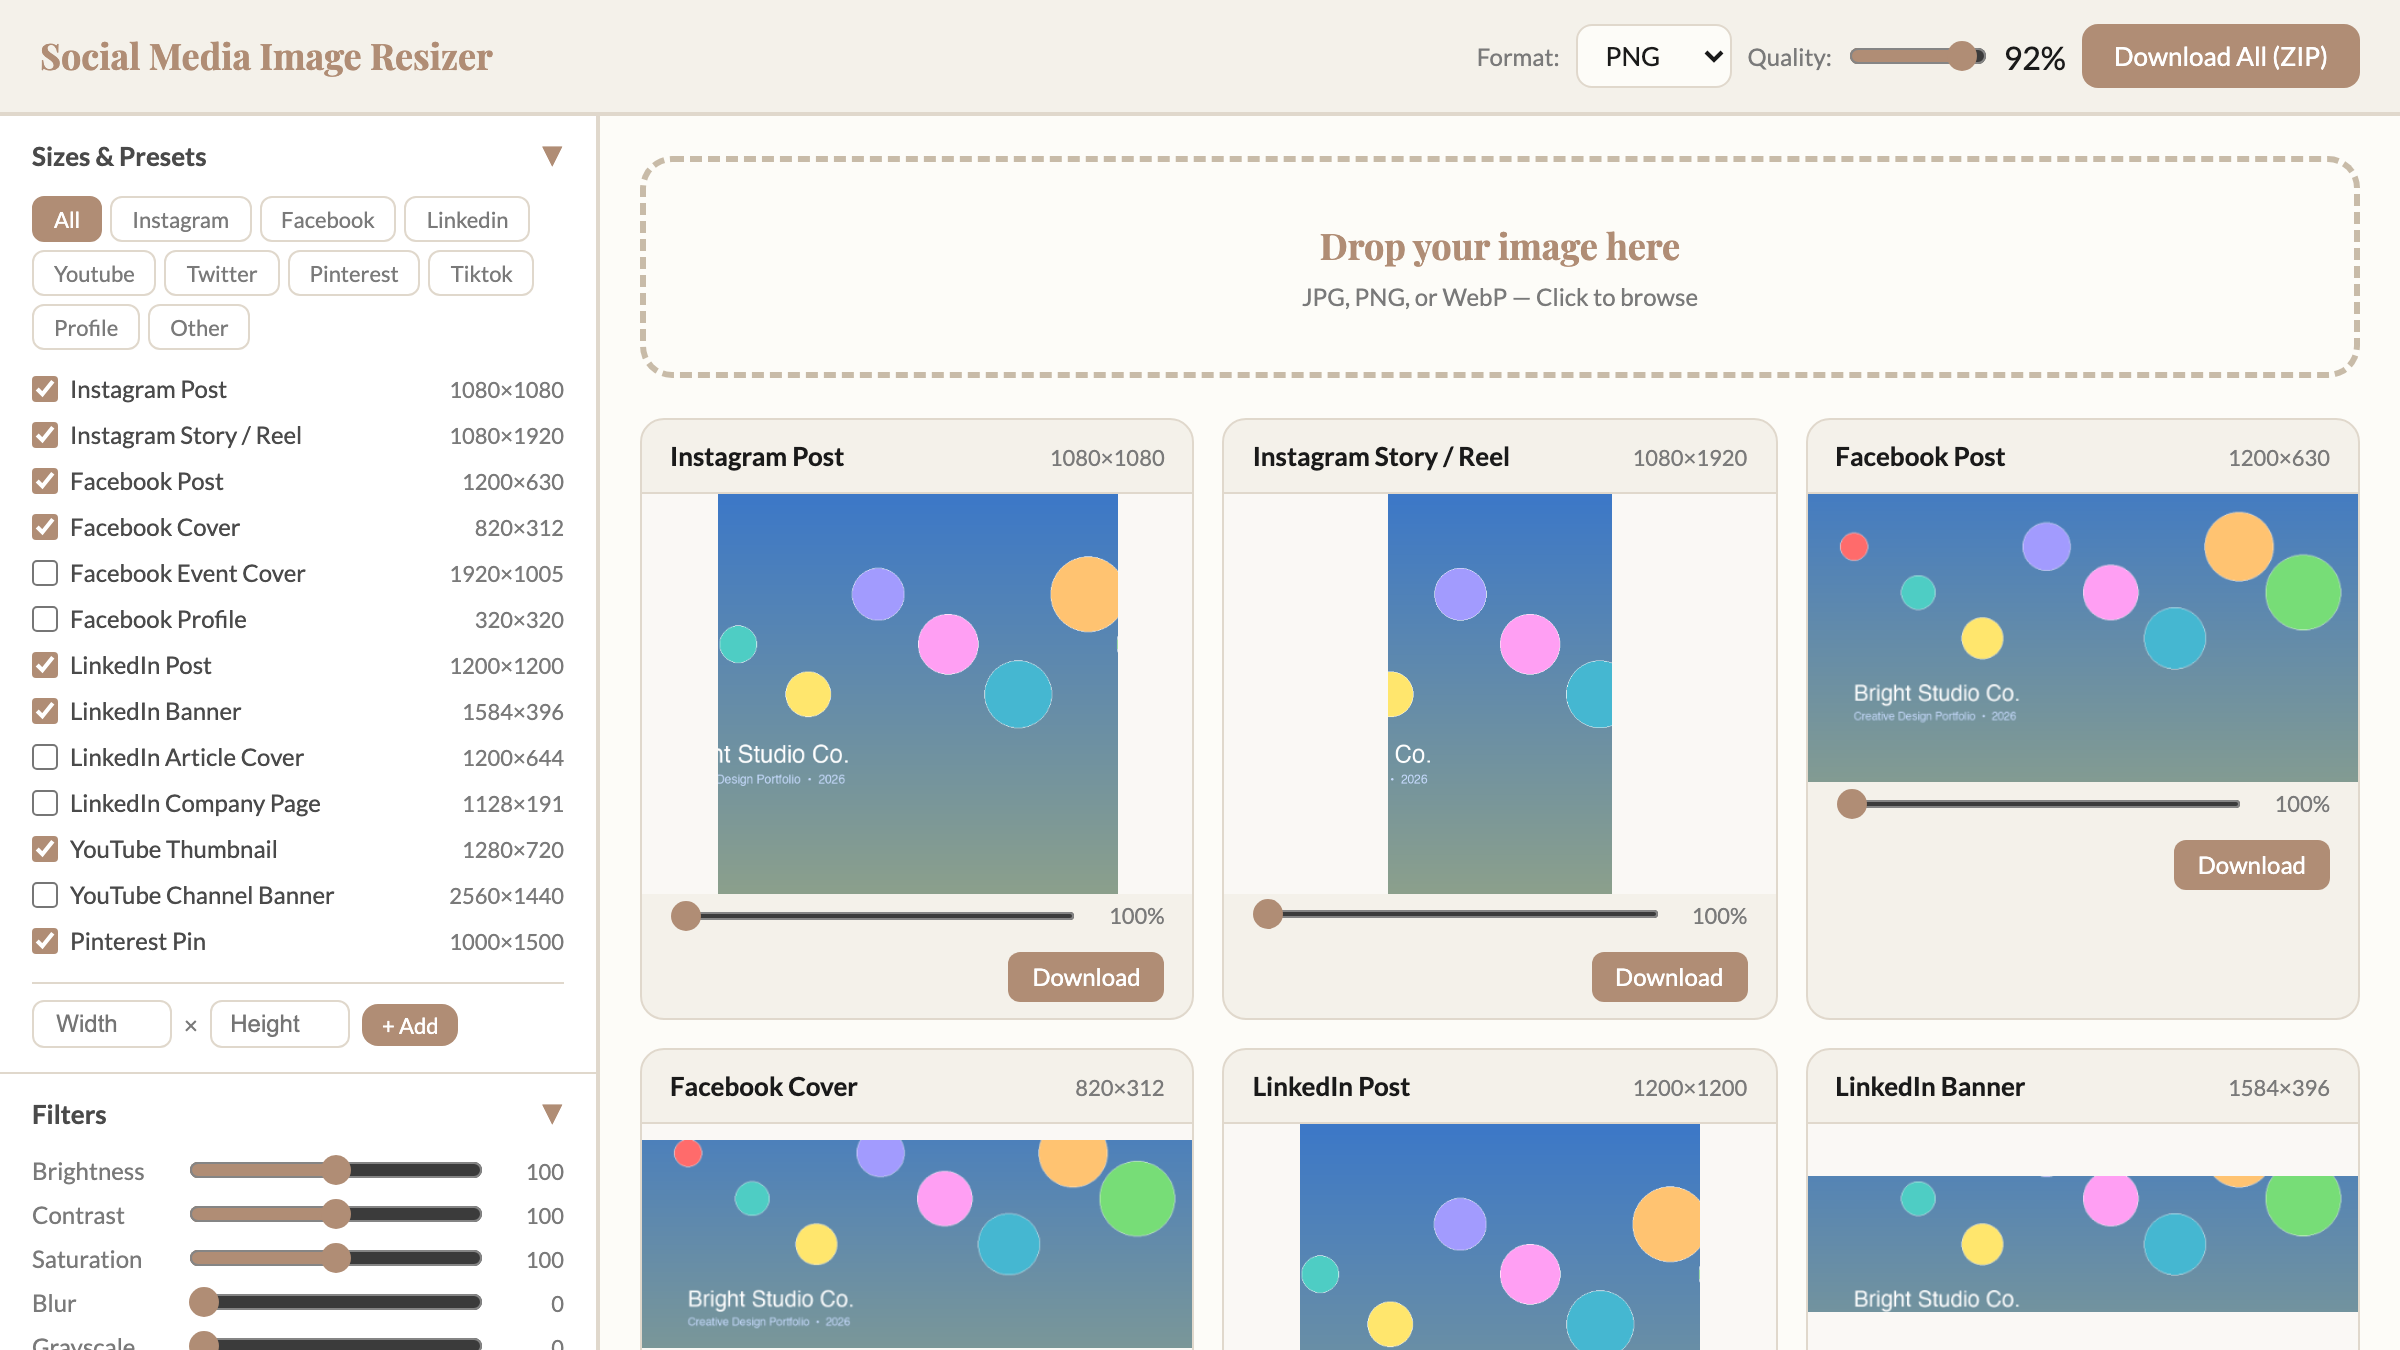2400x1350 pixels.
Task: Click the Facebook Cover preview image
Action: 917,1244
